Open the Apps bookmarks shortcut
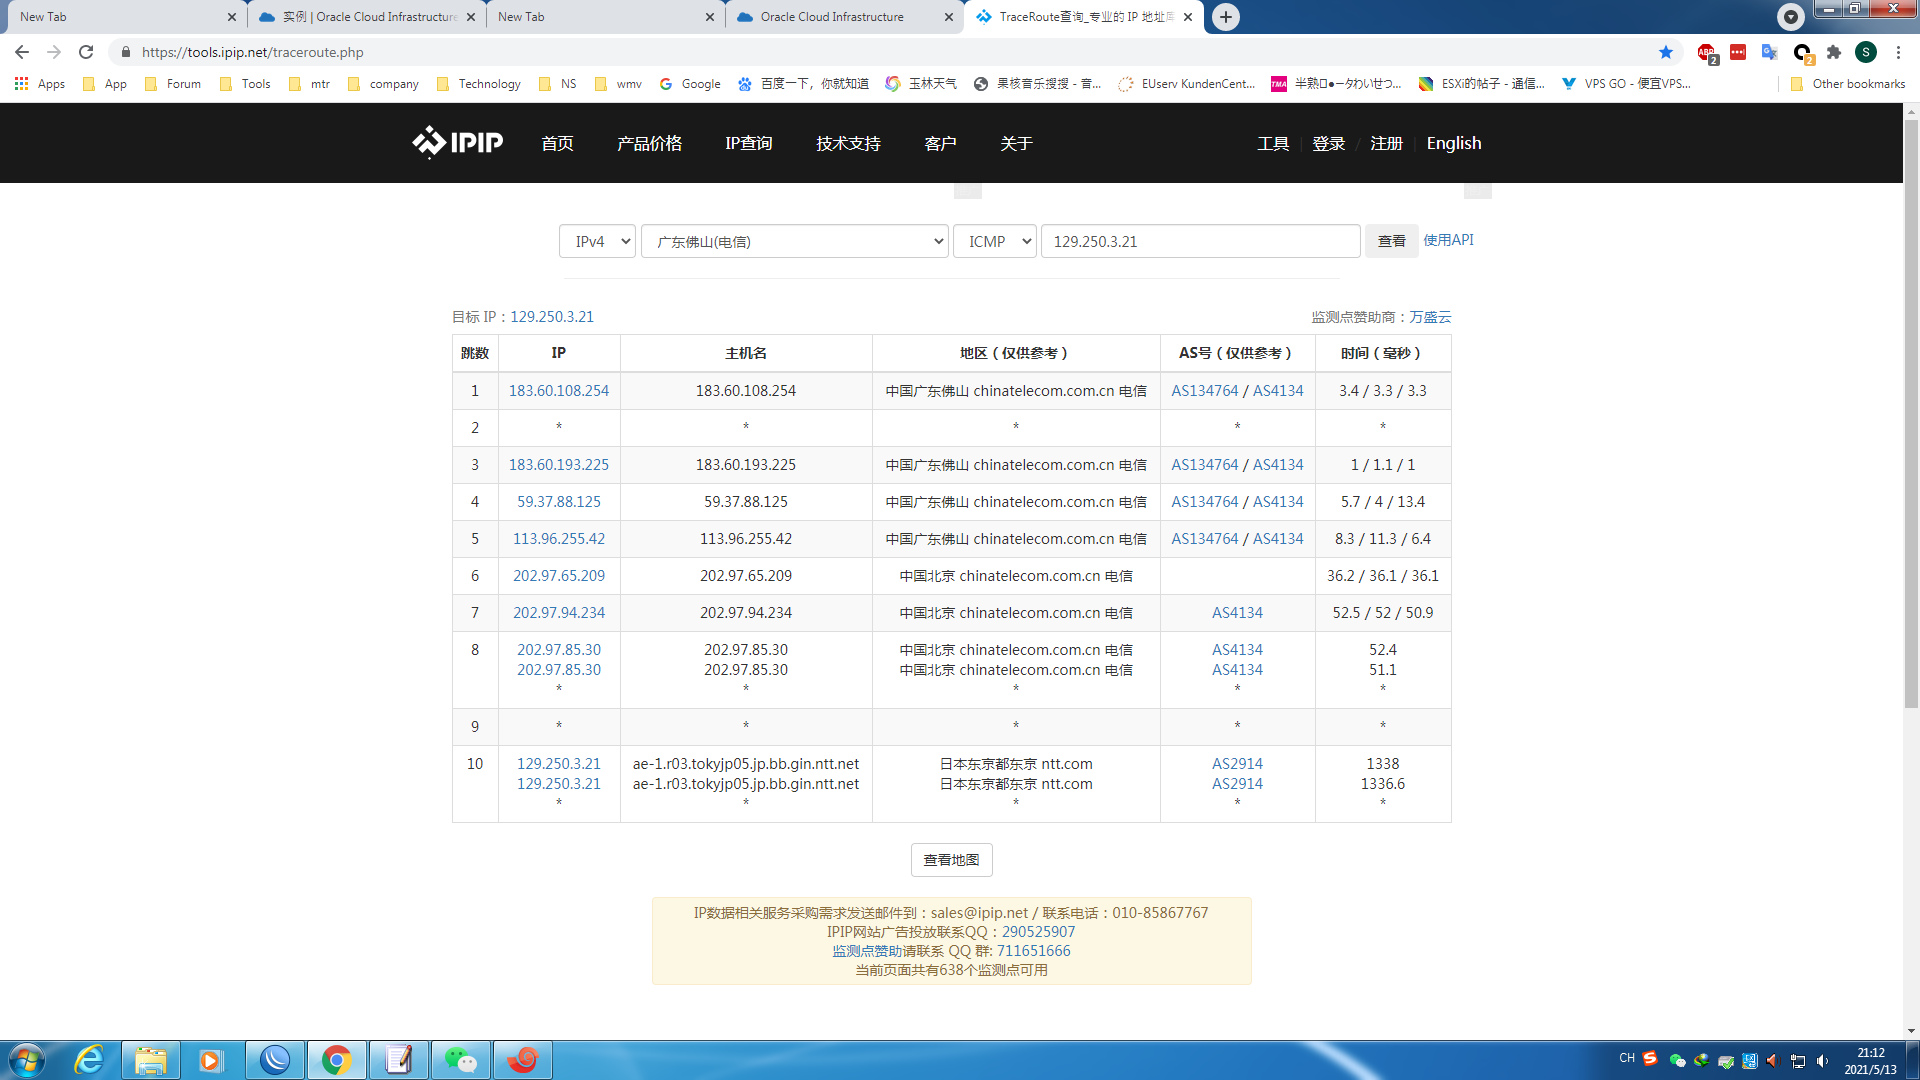The width and height of the screenshot is (1920, 1080). [40, 84]
